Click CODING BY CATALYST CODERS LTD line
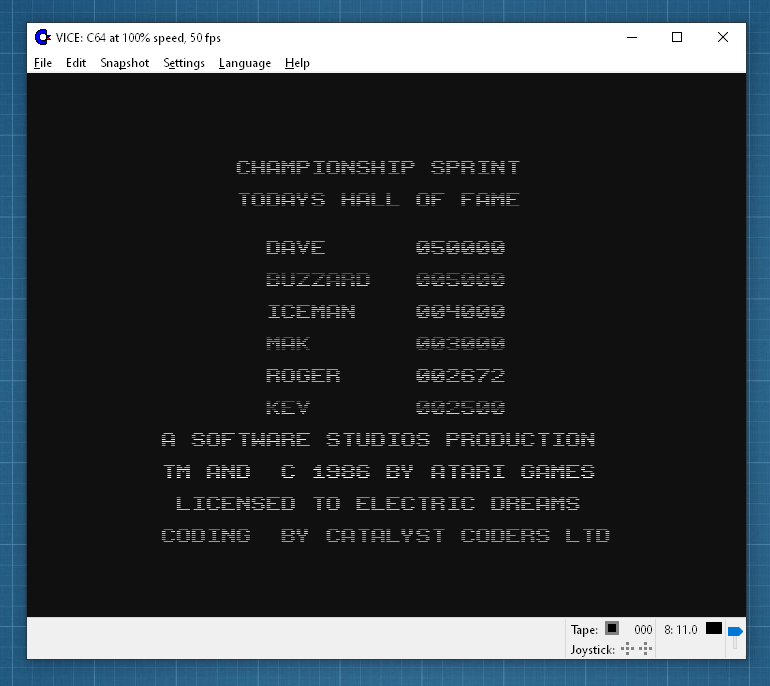This screenshot has height=686, width=770. pos(385,536)
